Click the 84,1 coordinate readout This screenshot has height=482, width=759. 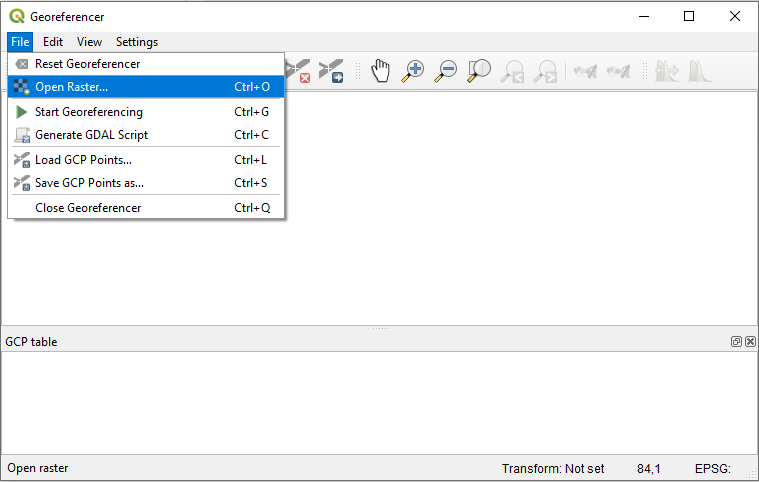(649, 468)
